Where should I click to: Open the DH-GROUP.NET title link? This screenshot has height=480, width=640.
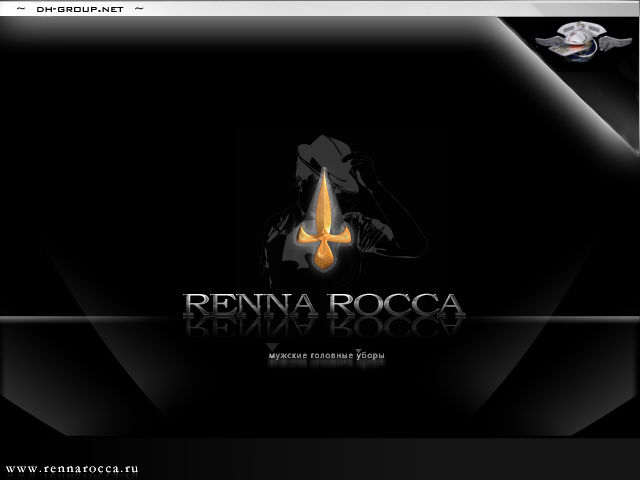pyautogui.click(x=80, y=9)
